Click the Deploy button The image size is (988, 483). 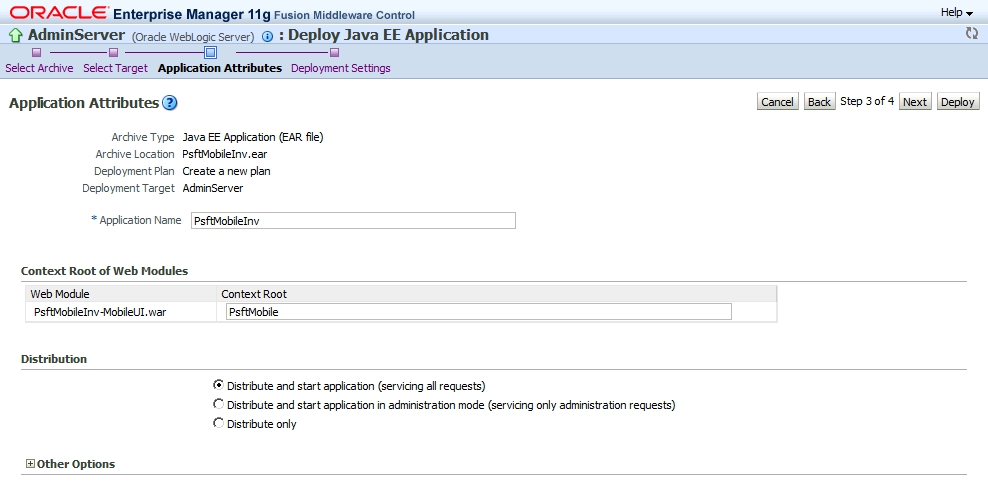tap(958, 101)
